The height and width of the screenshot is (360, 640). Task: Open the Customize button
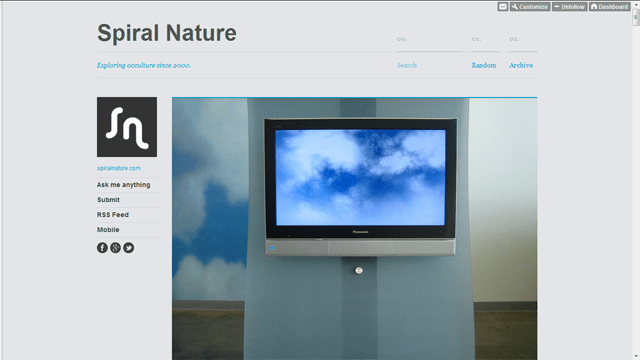point(530,7)
